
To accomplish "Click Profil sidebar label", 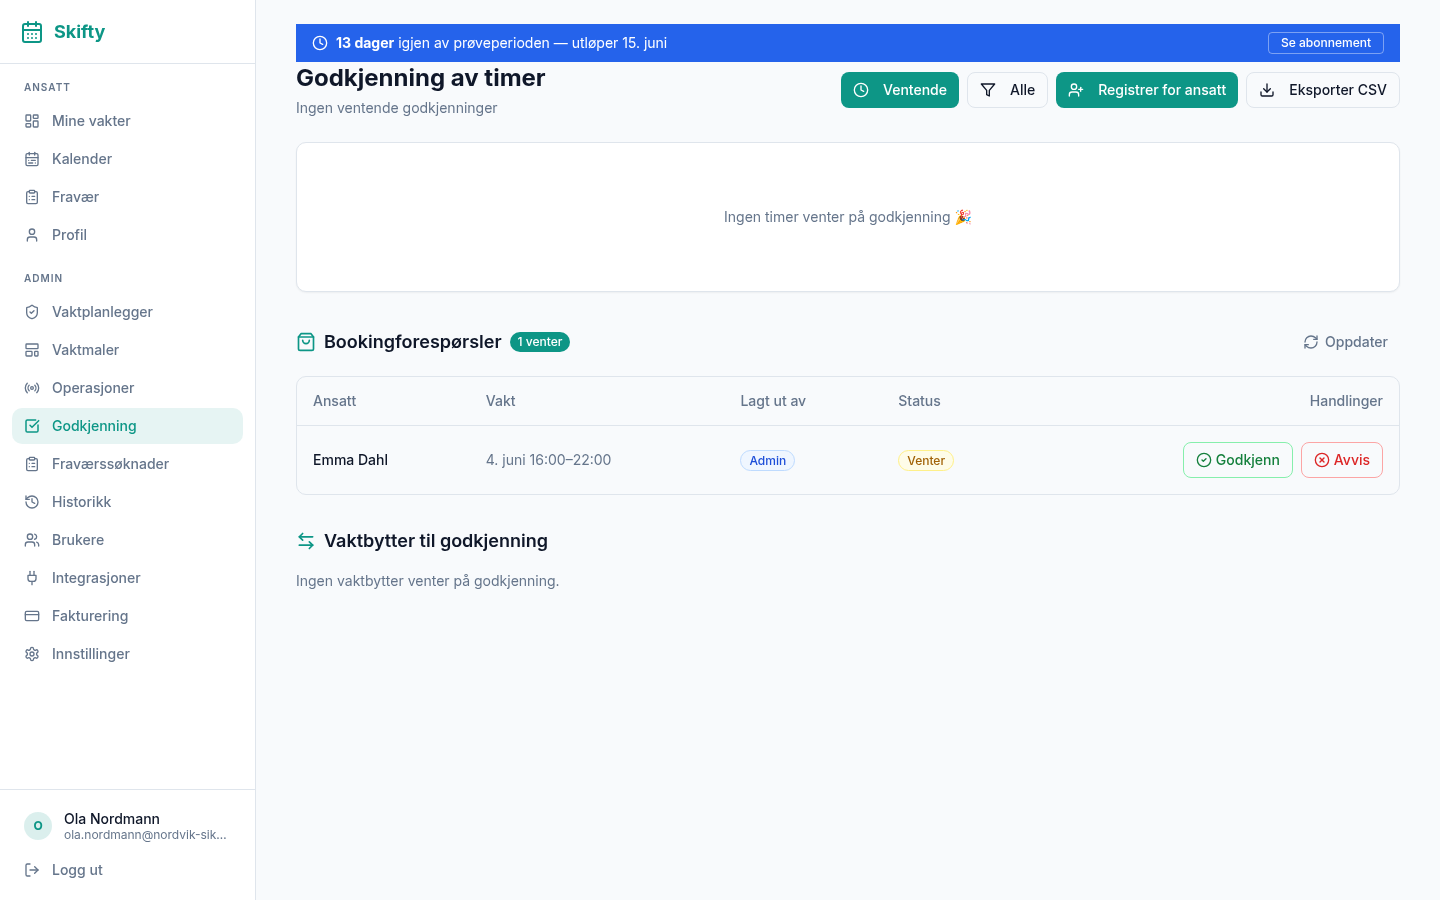I will coord(69,235).
